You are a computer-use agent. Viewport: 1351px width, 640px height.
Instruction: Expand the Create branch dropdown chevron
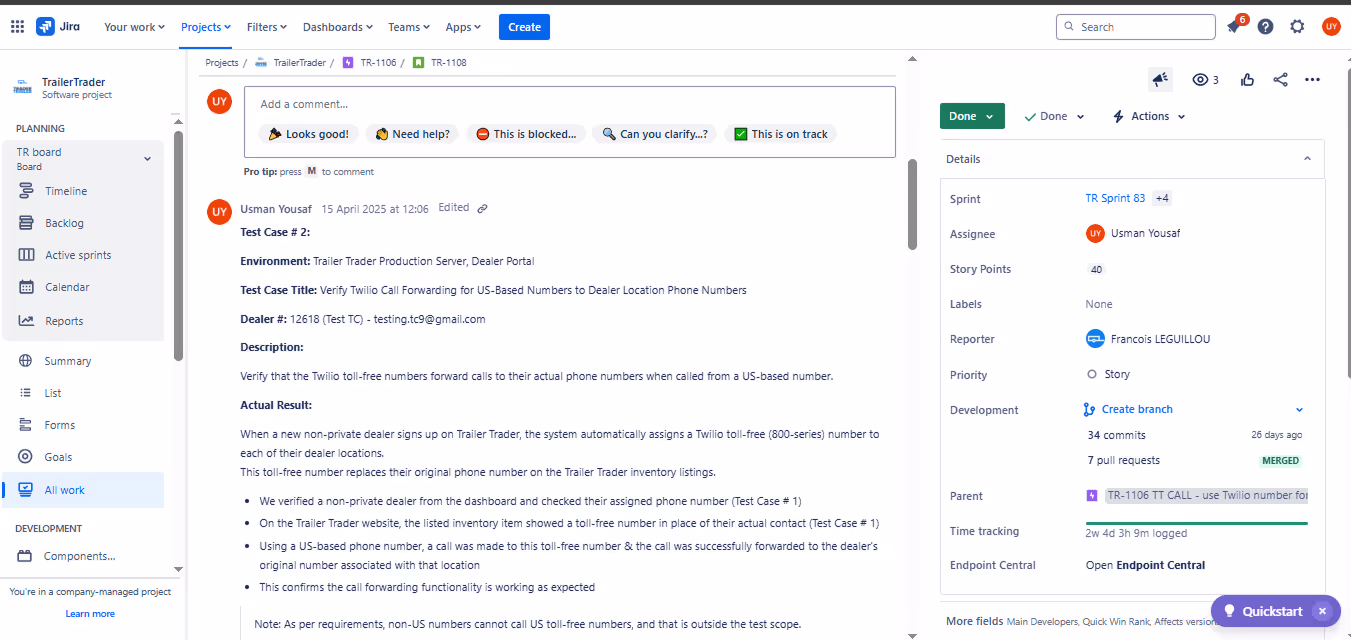tap(1300, 409)
